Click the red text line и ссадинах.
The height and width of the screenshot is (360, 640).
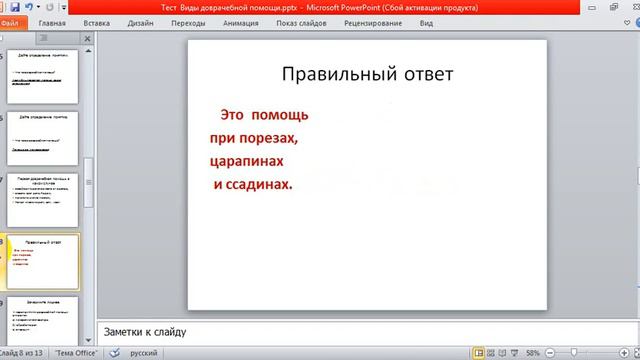click(253, 184)
